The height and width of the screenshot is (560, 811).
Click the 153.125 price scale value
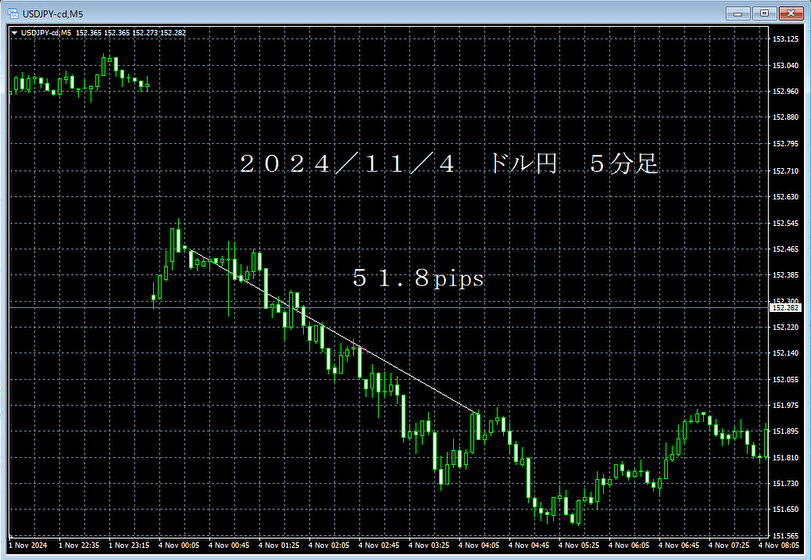[x=785, y=39]
